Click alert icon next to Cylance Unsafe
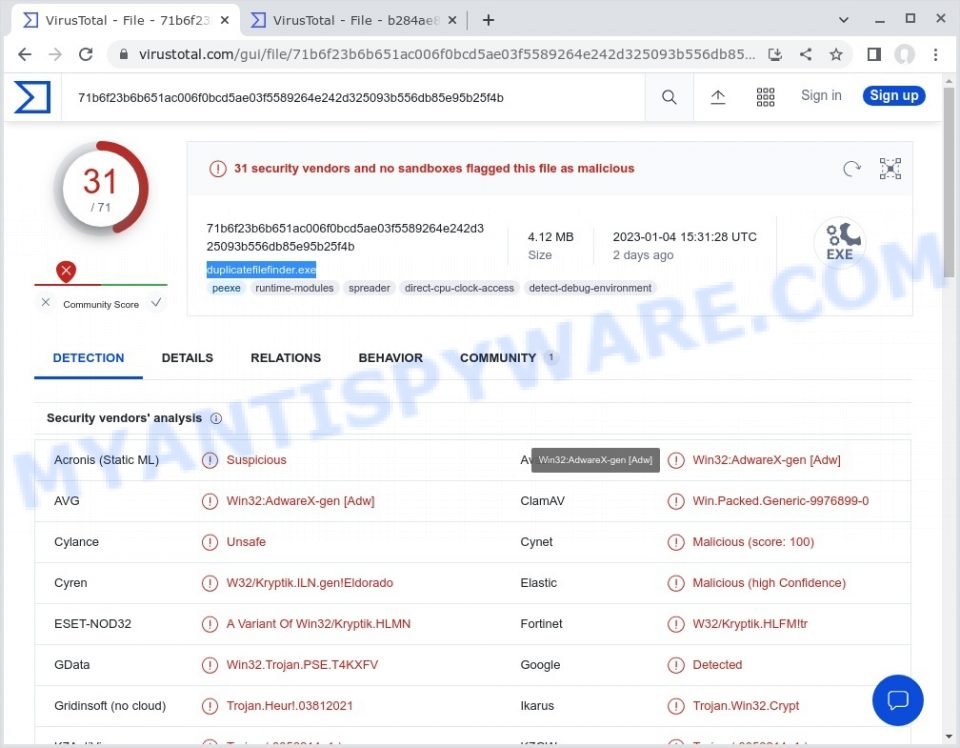The image size is (960, 748). (209, 542)
